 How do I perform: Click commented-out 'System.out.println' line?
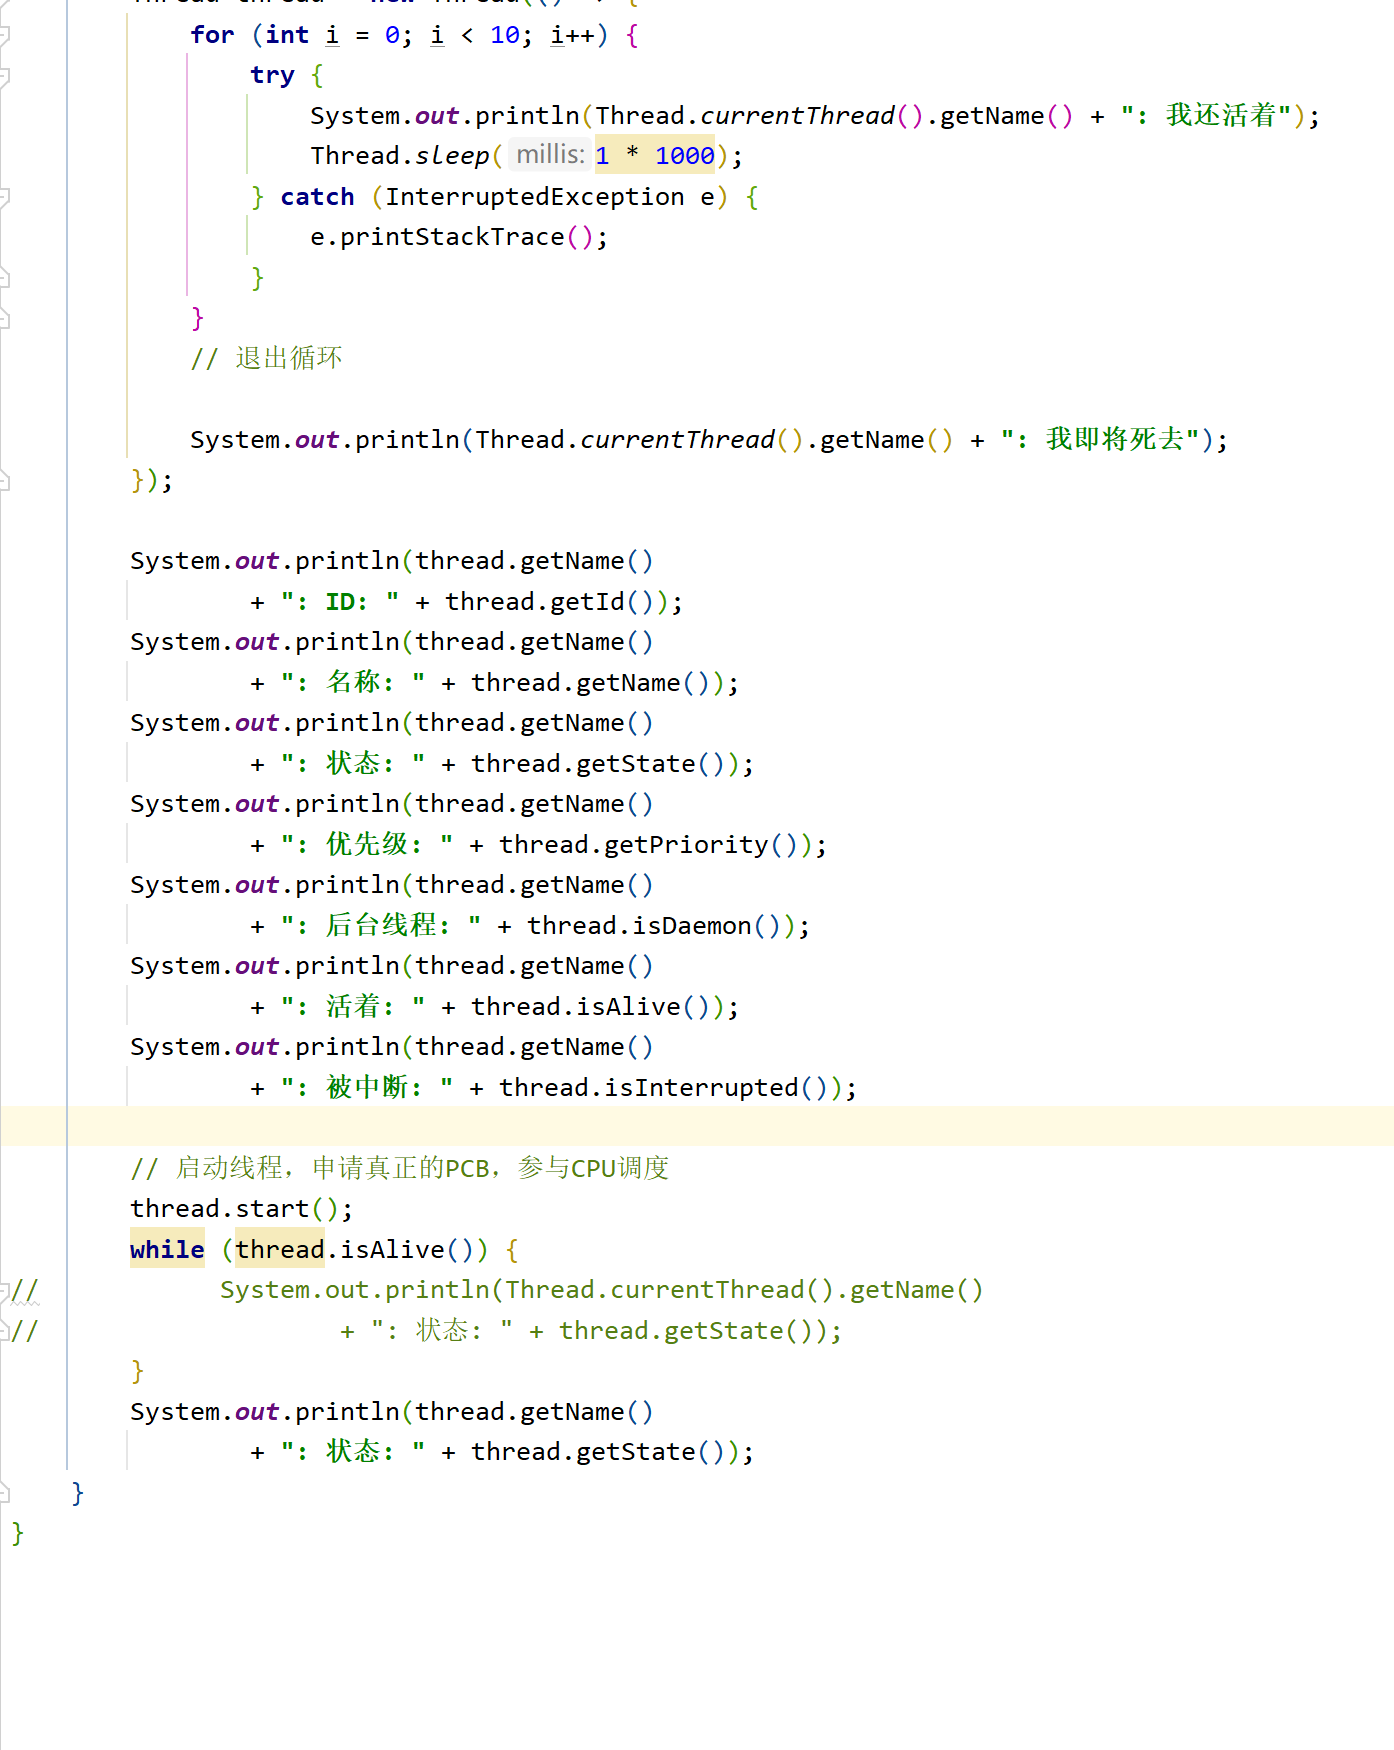[602, 1290]
